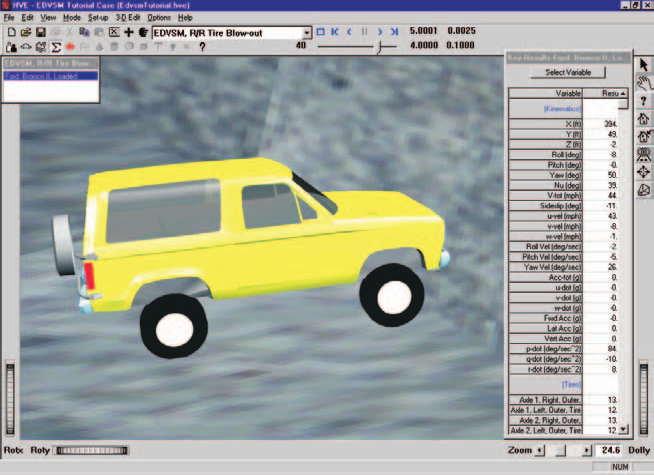The width and height of the screenshot is (654, 475).
Task: Click the seek crosshair viewer icon
Action: 644,172
